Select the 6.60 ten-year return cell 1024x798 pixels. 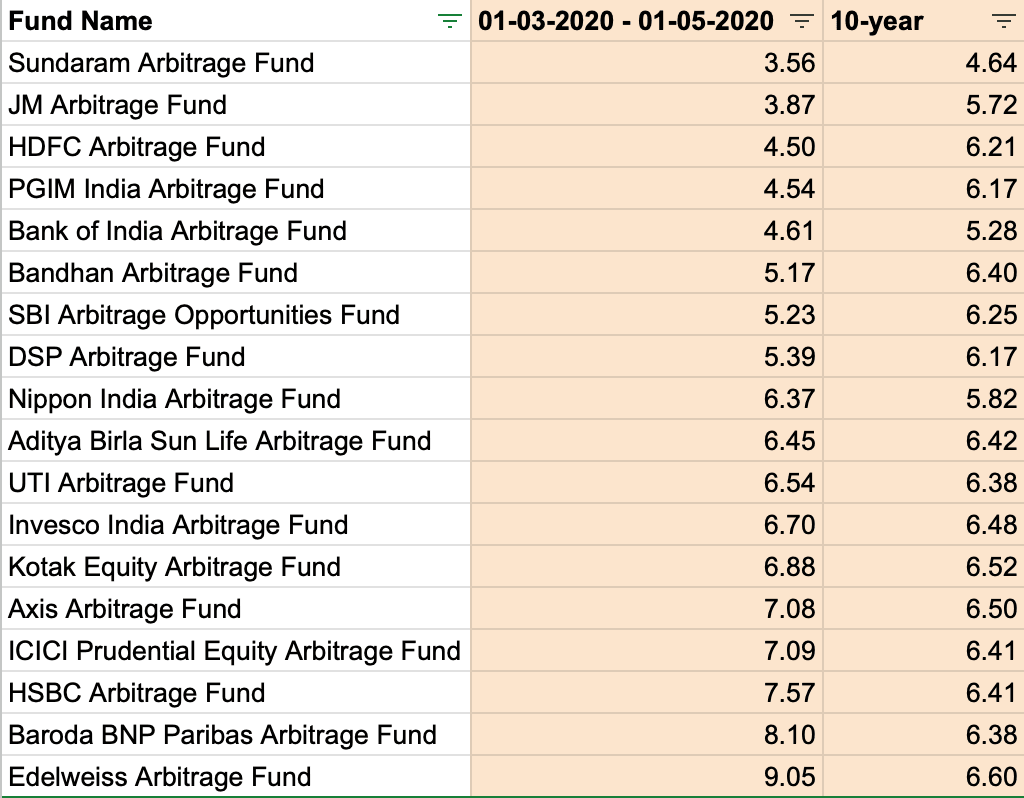(x=991, y=777)
